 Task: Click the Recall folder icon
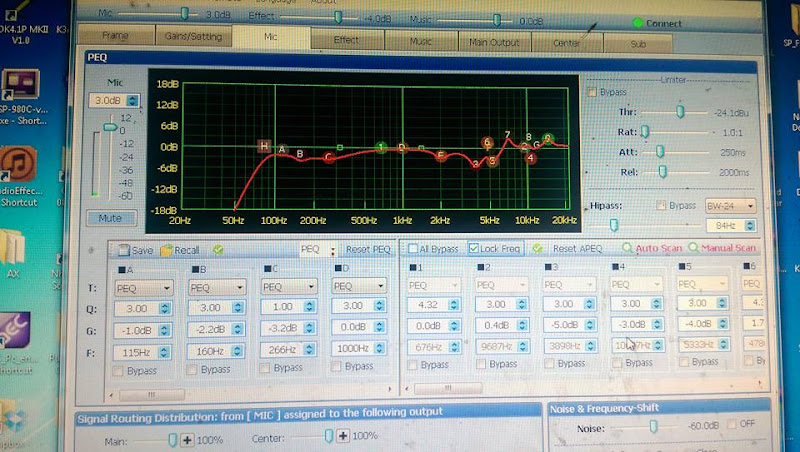pos(166,250)
